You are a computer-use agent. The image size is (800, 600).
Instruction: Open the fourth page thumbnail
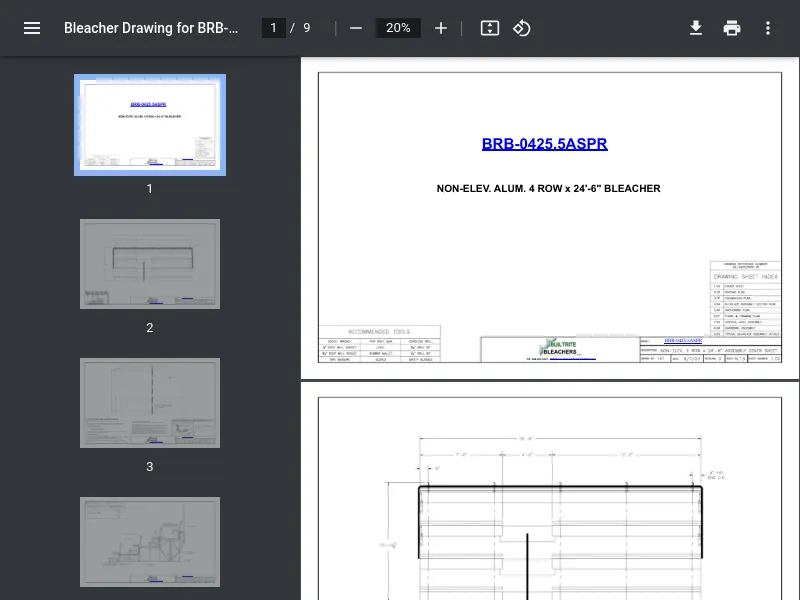pyautogui.click(x=150, y=542)
